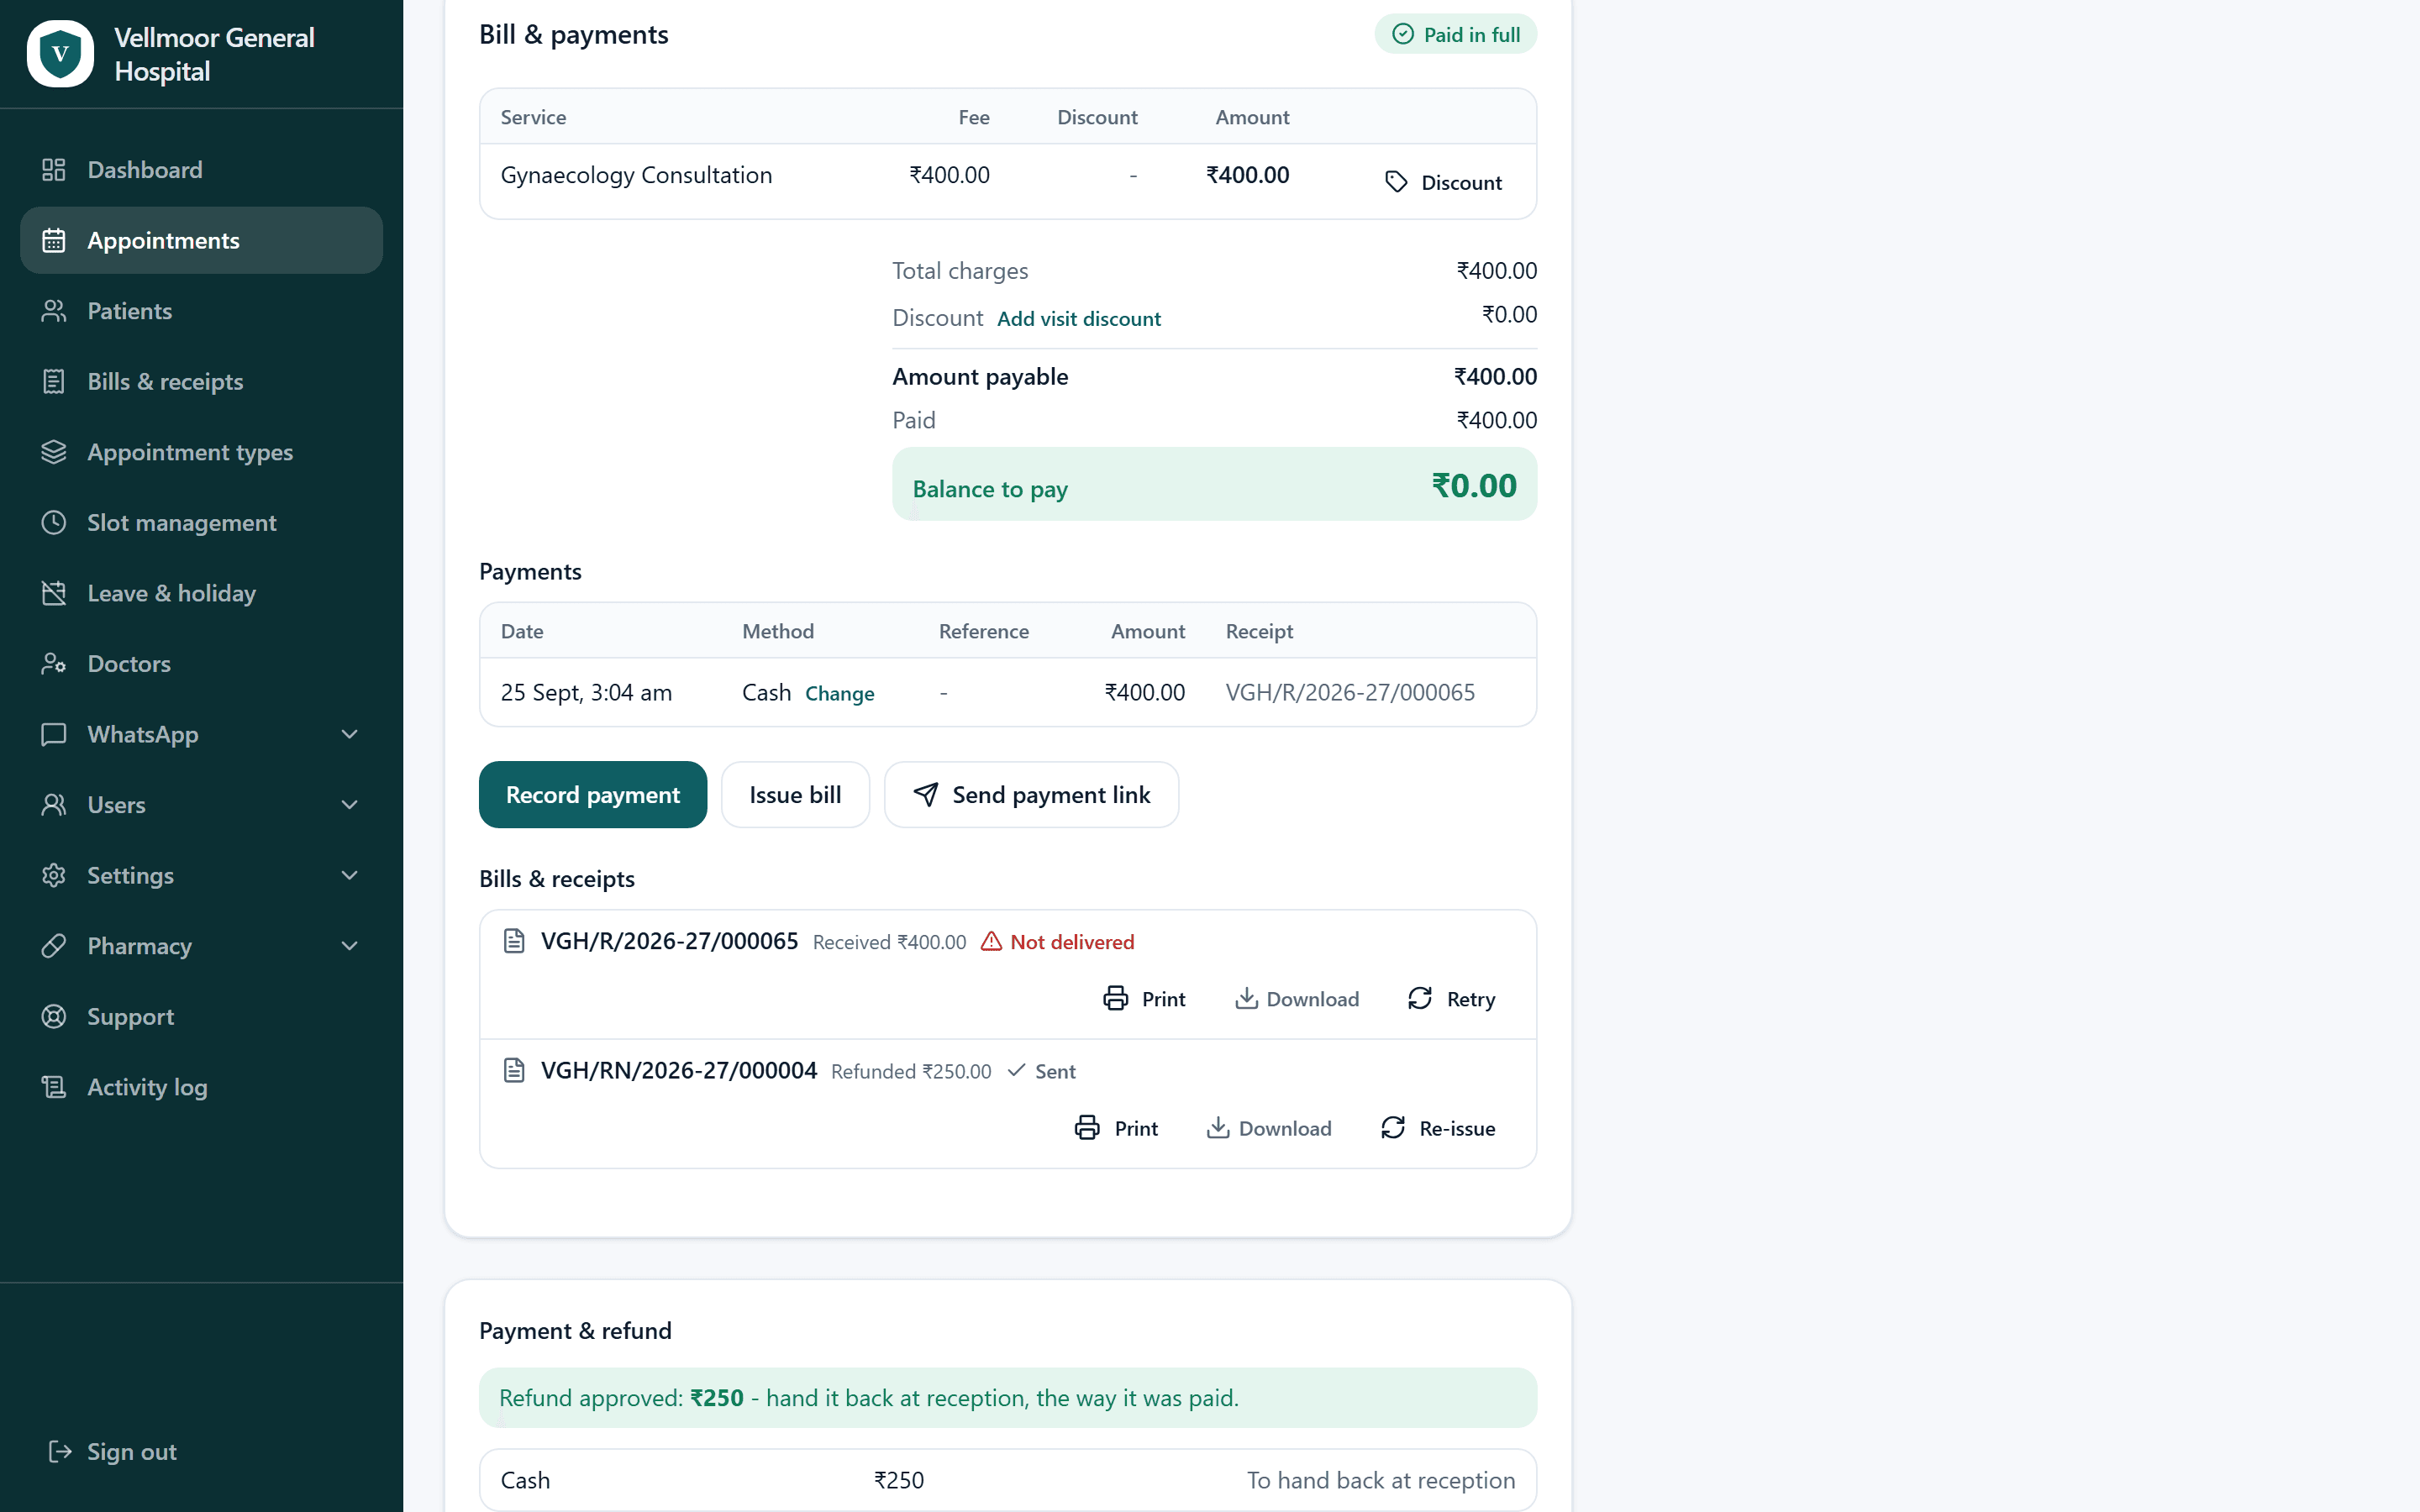
Task: Click the Print icon for receipt VGH/R/2026-27/000065
Action: click(1115, 998)
